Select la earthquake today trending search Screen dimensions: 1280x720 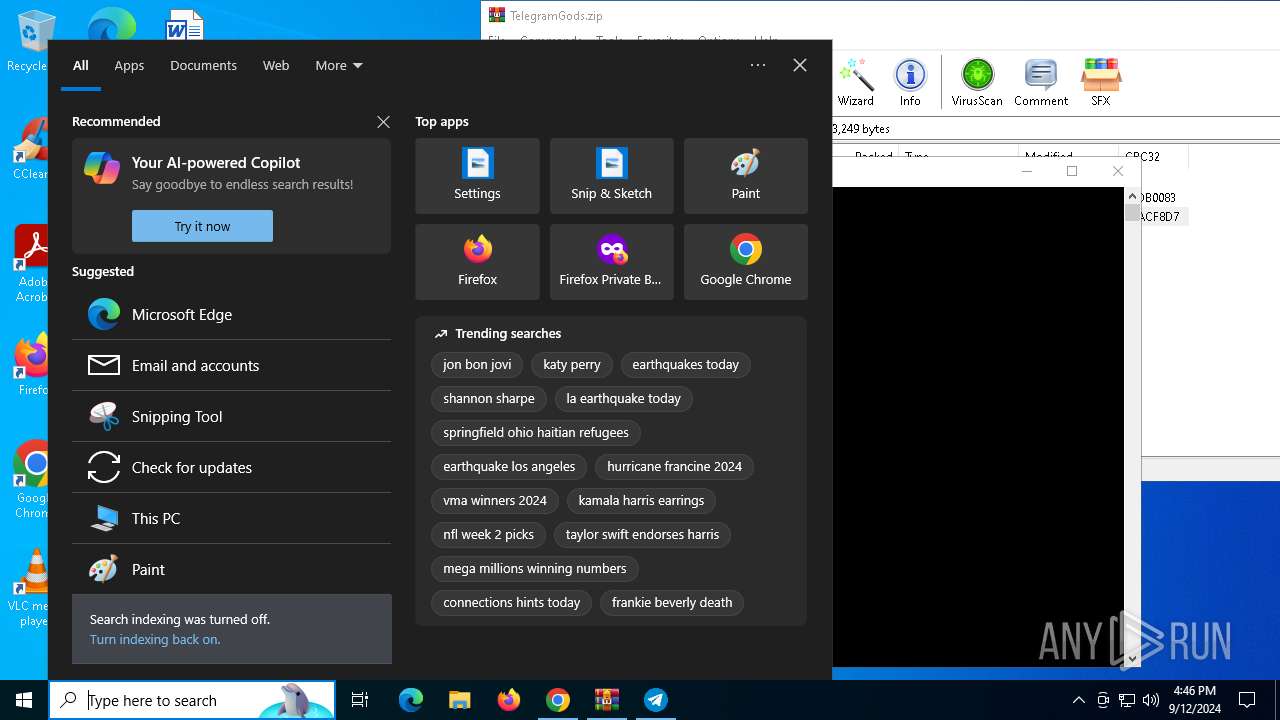point(623,399)
